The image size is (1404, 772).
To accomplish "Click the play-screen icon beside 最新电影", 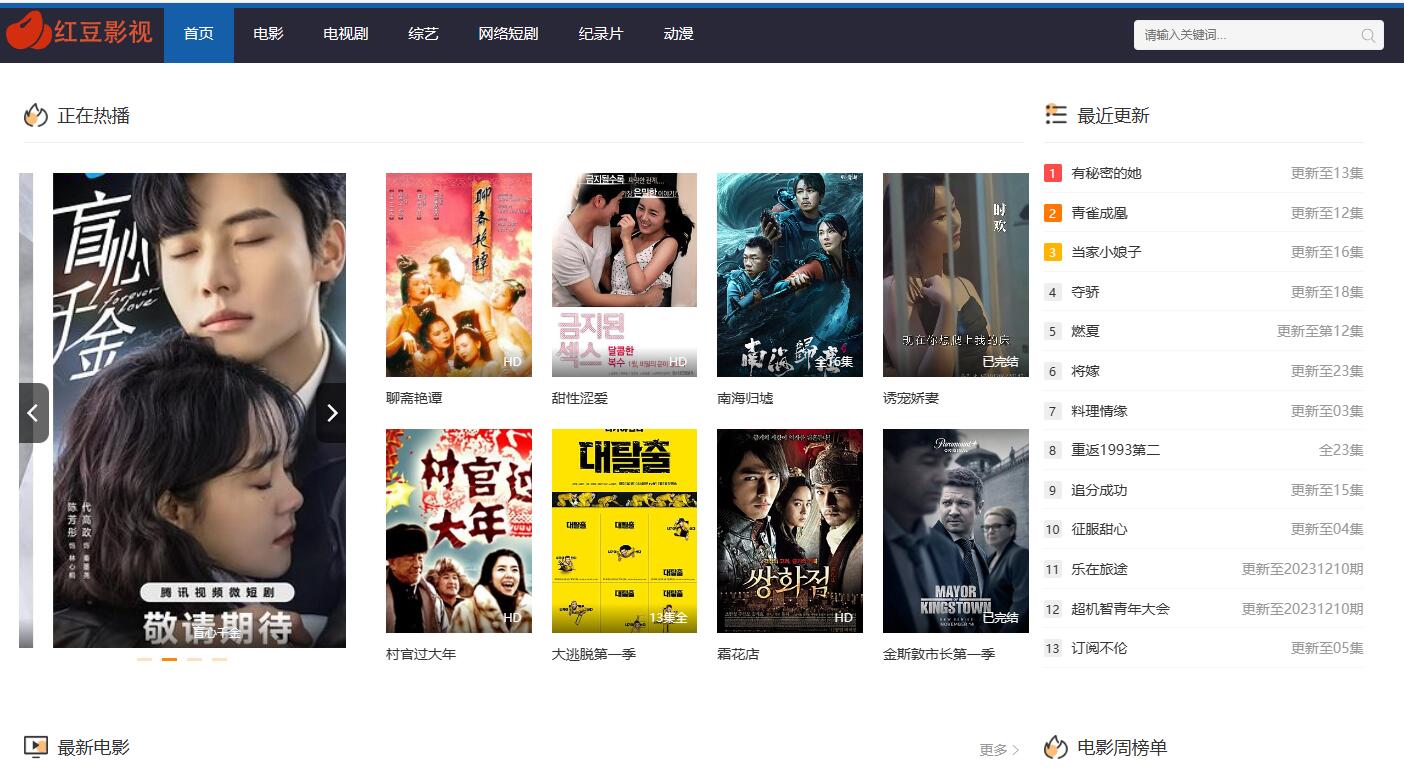I will [36, 746].
